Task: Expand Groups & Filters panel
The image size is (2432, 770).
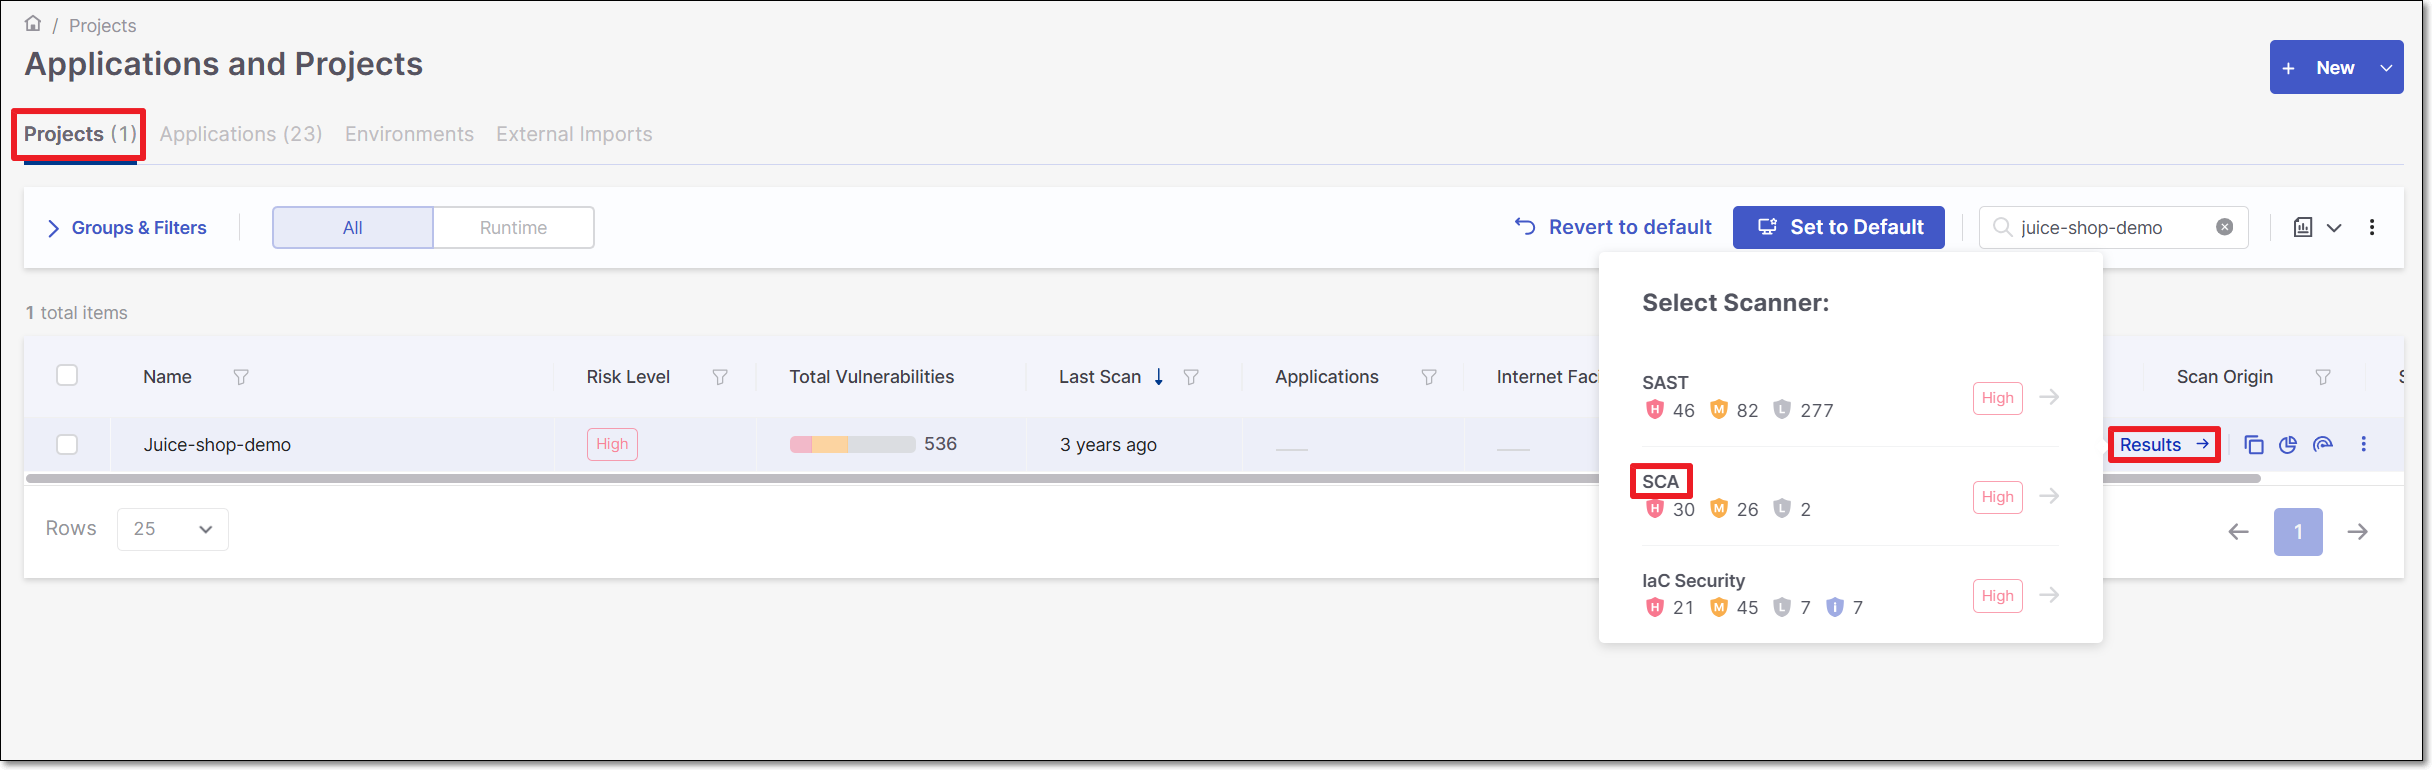Action: tap(126, 228)
